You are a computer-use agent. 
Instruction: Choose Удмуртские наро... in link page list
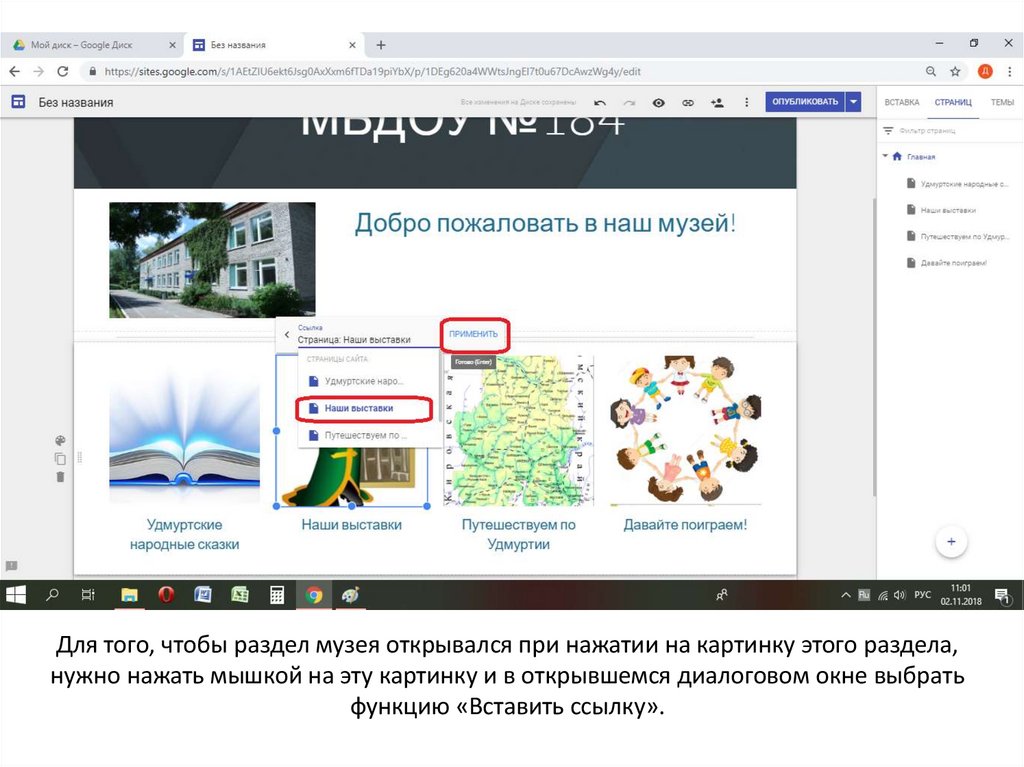[x=368, y=381]
